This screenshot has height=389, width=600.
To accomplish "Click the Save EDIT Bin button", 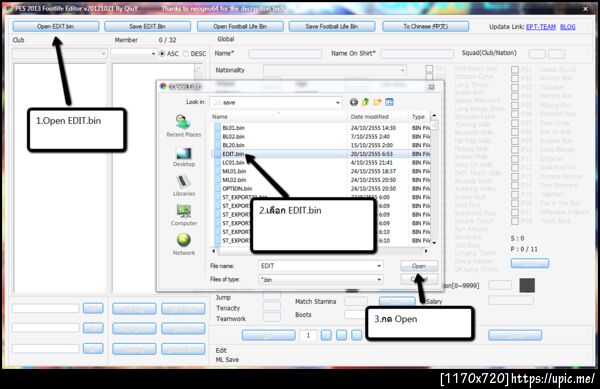I will [x=147, y=26].
